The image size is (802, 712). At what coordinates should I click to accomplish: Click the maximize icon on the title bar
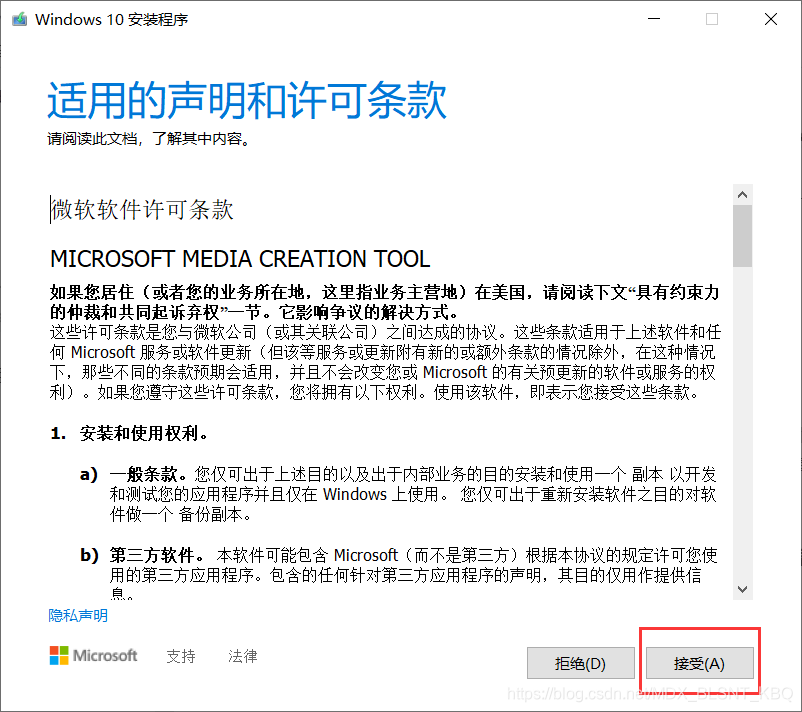(x=712, y=18)
